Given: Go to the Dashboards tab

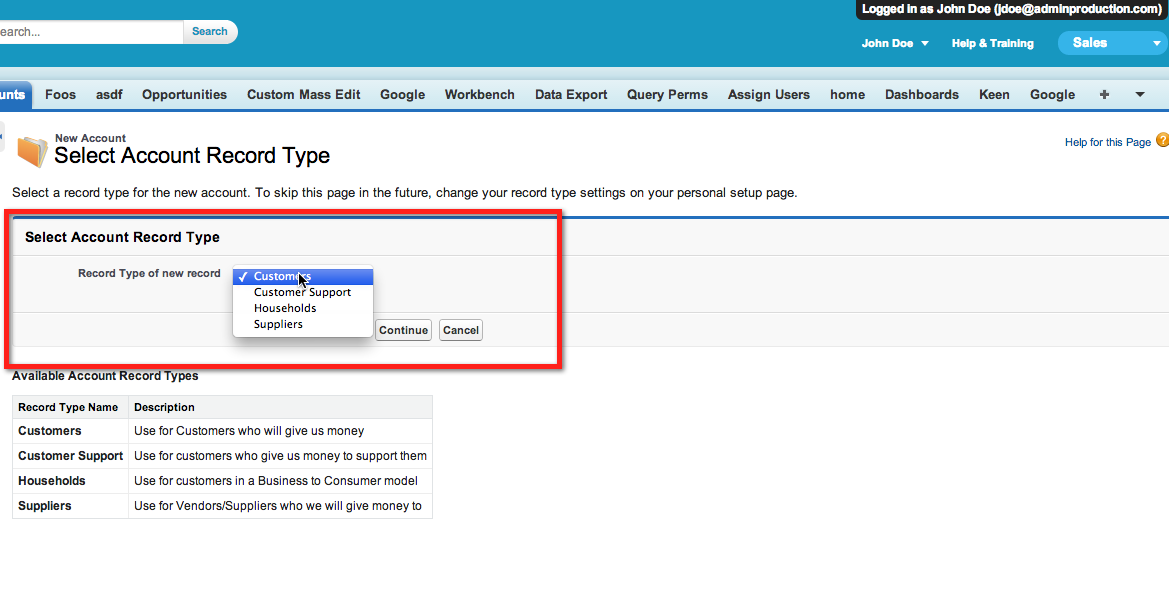Looking at the screenshot, I should [920, 94].
